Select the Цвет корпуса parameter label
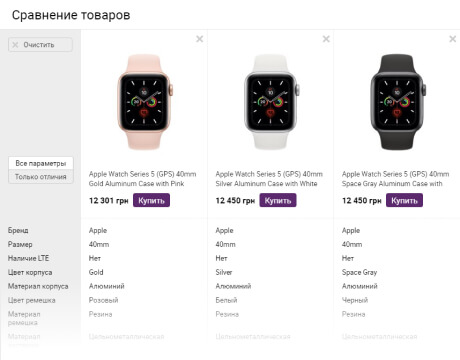This screenshot has width=460, height=360. pyautogui.click(x=30, y=272)
